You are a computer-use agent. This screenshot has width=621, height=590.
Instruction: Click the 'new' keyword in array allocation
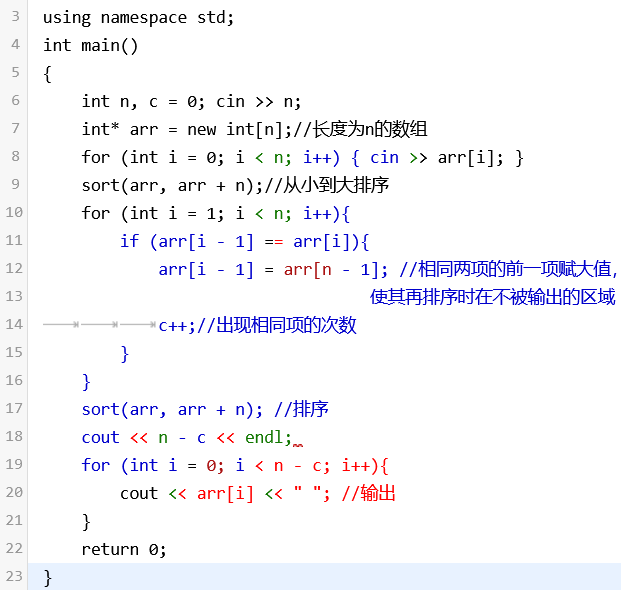point(207,129)
